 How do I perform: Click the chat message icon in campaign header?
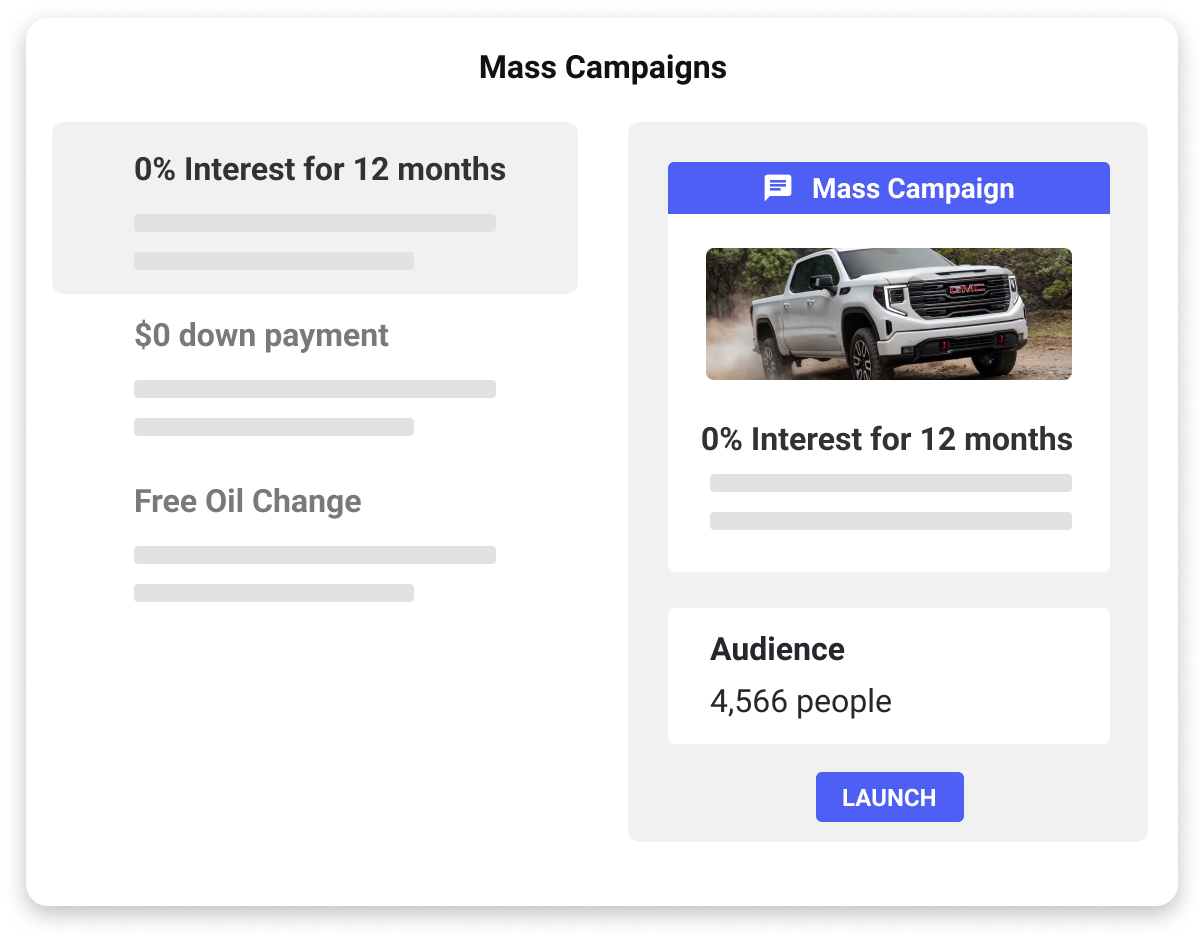pyautogui.click(x=778, y=188)
